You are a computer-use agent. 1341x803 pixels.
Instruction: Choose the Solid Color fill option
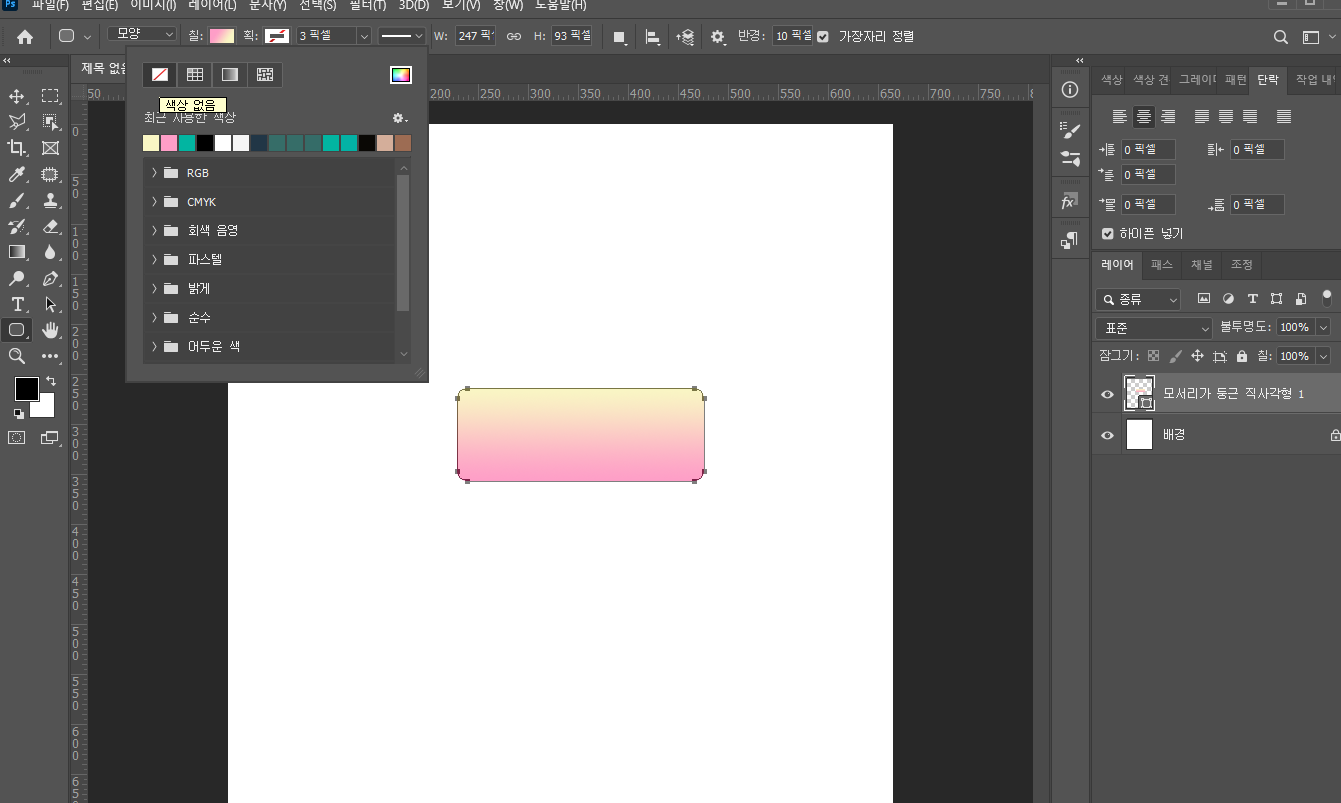point(195,75)
